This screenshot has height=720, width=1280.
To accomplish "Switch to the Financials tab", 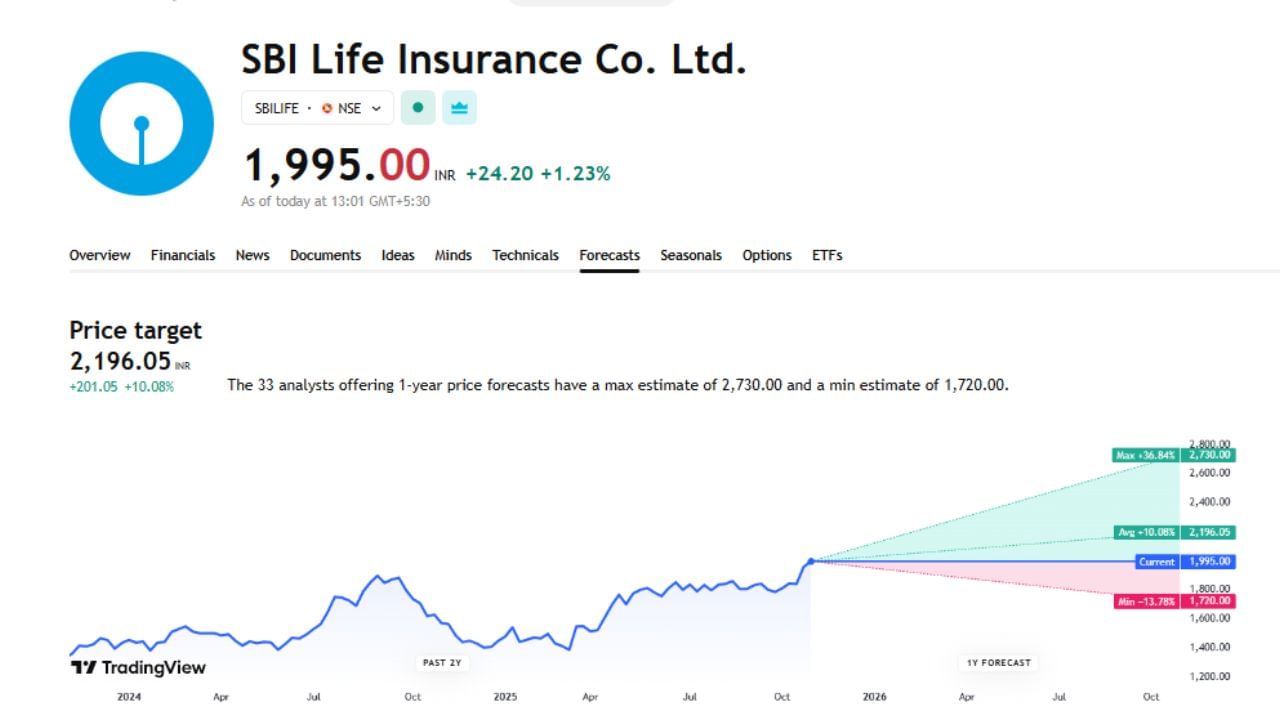I will point(183,255).
